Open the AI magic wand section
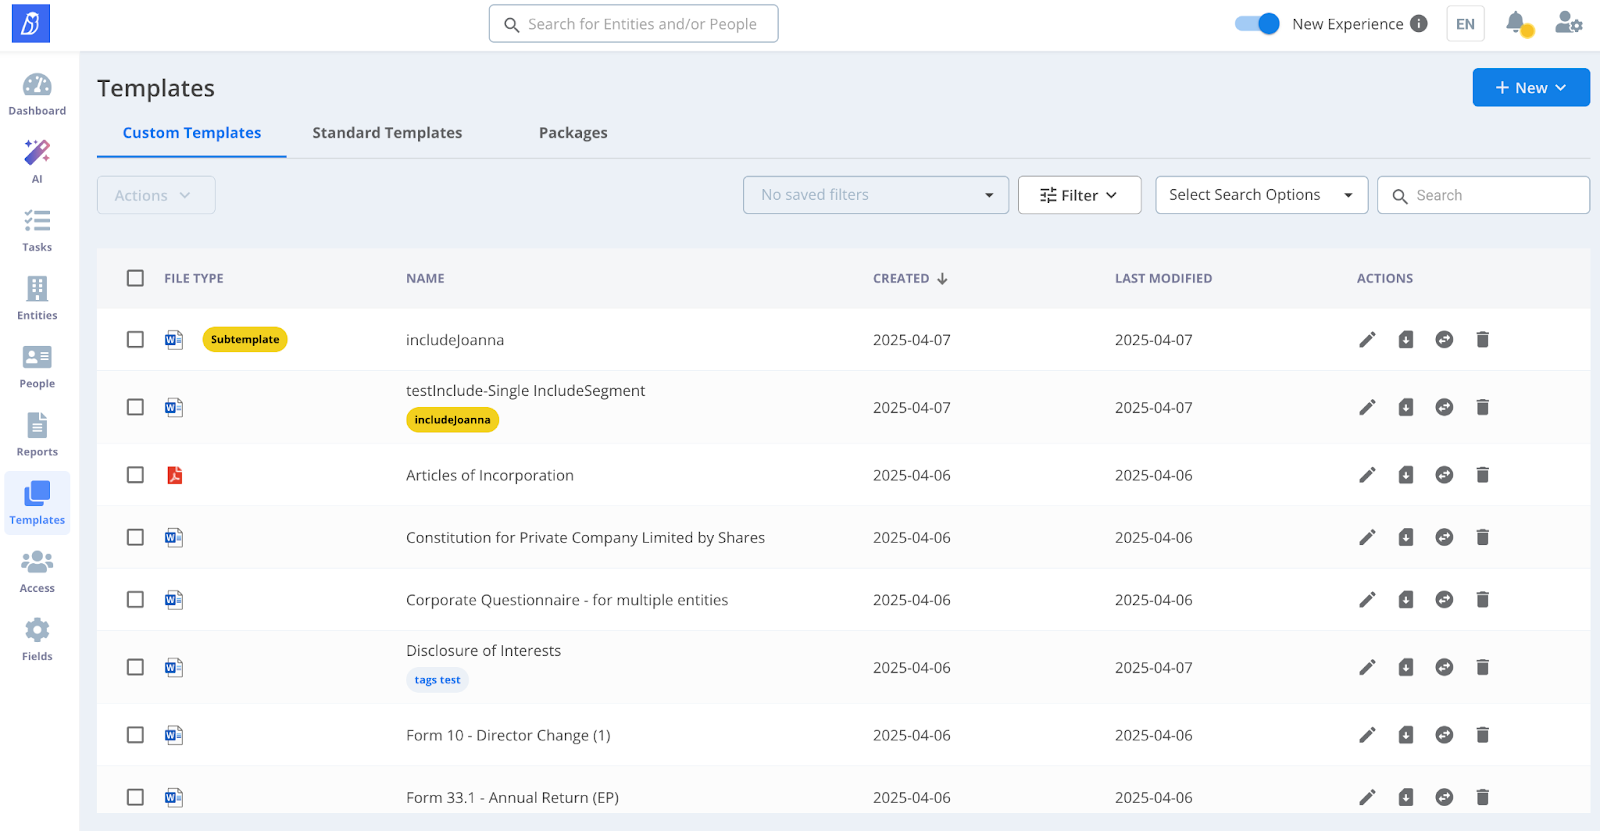This screenshot has height=831, width=1600. click(37, 162)
